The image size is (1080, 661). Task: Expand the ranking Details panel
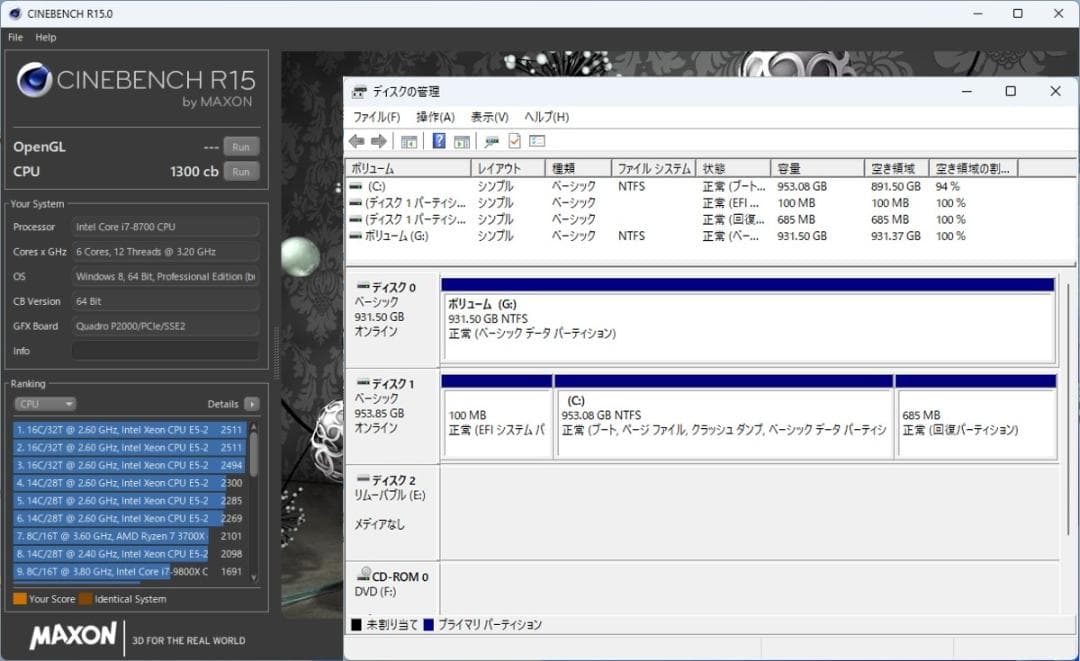click(250, 404)
